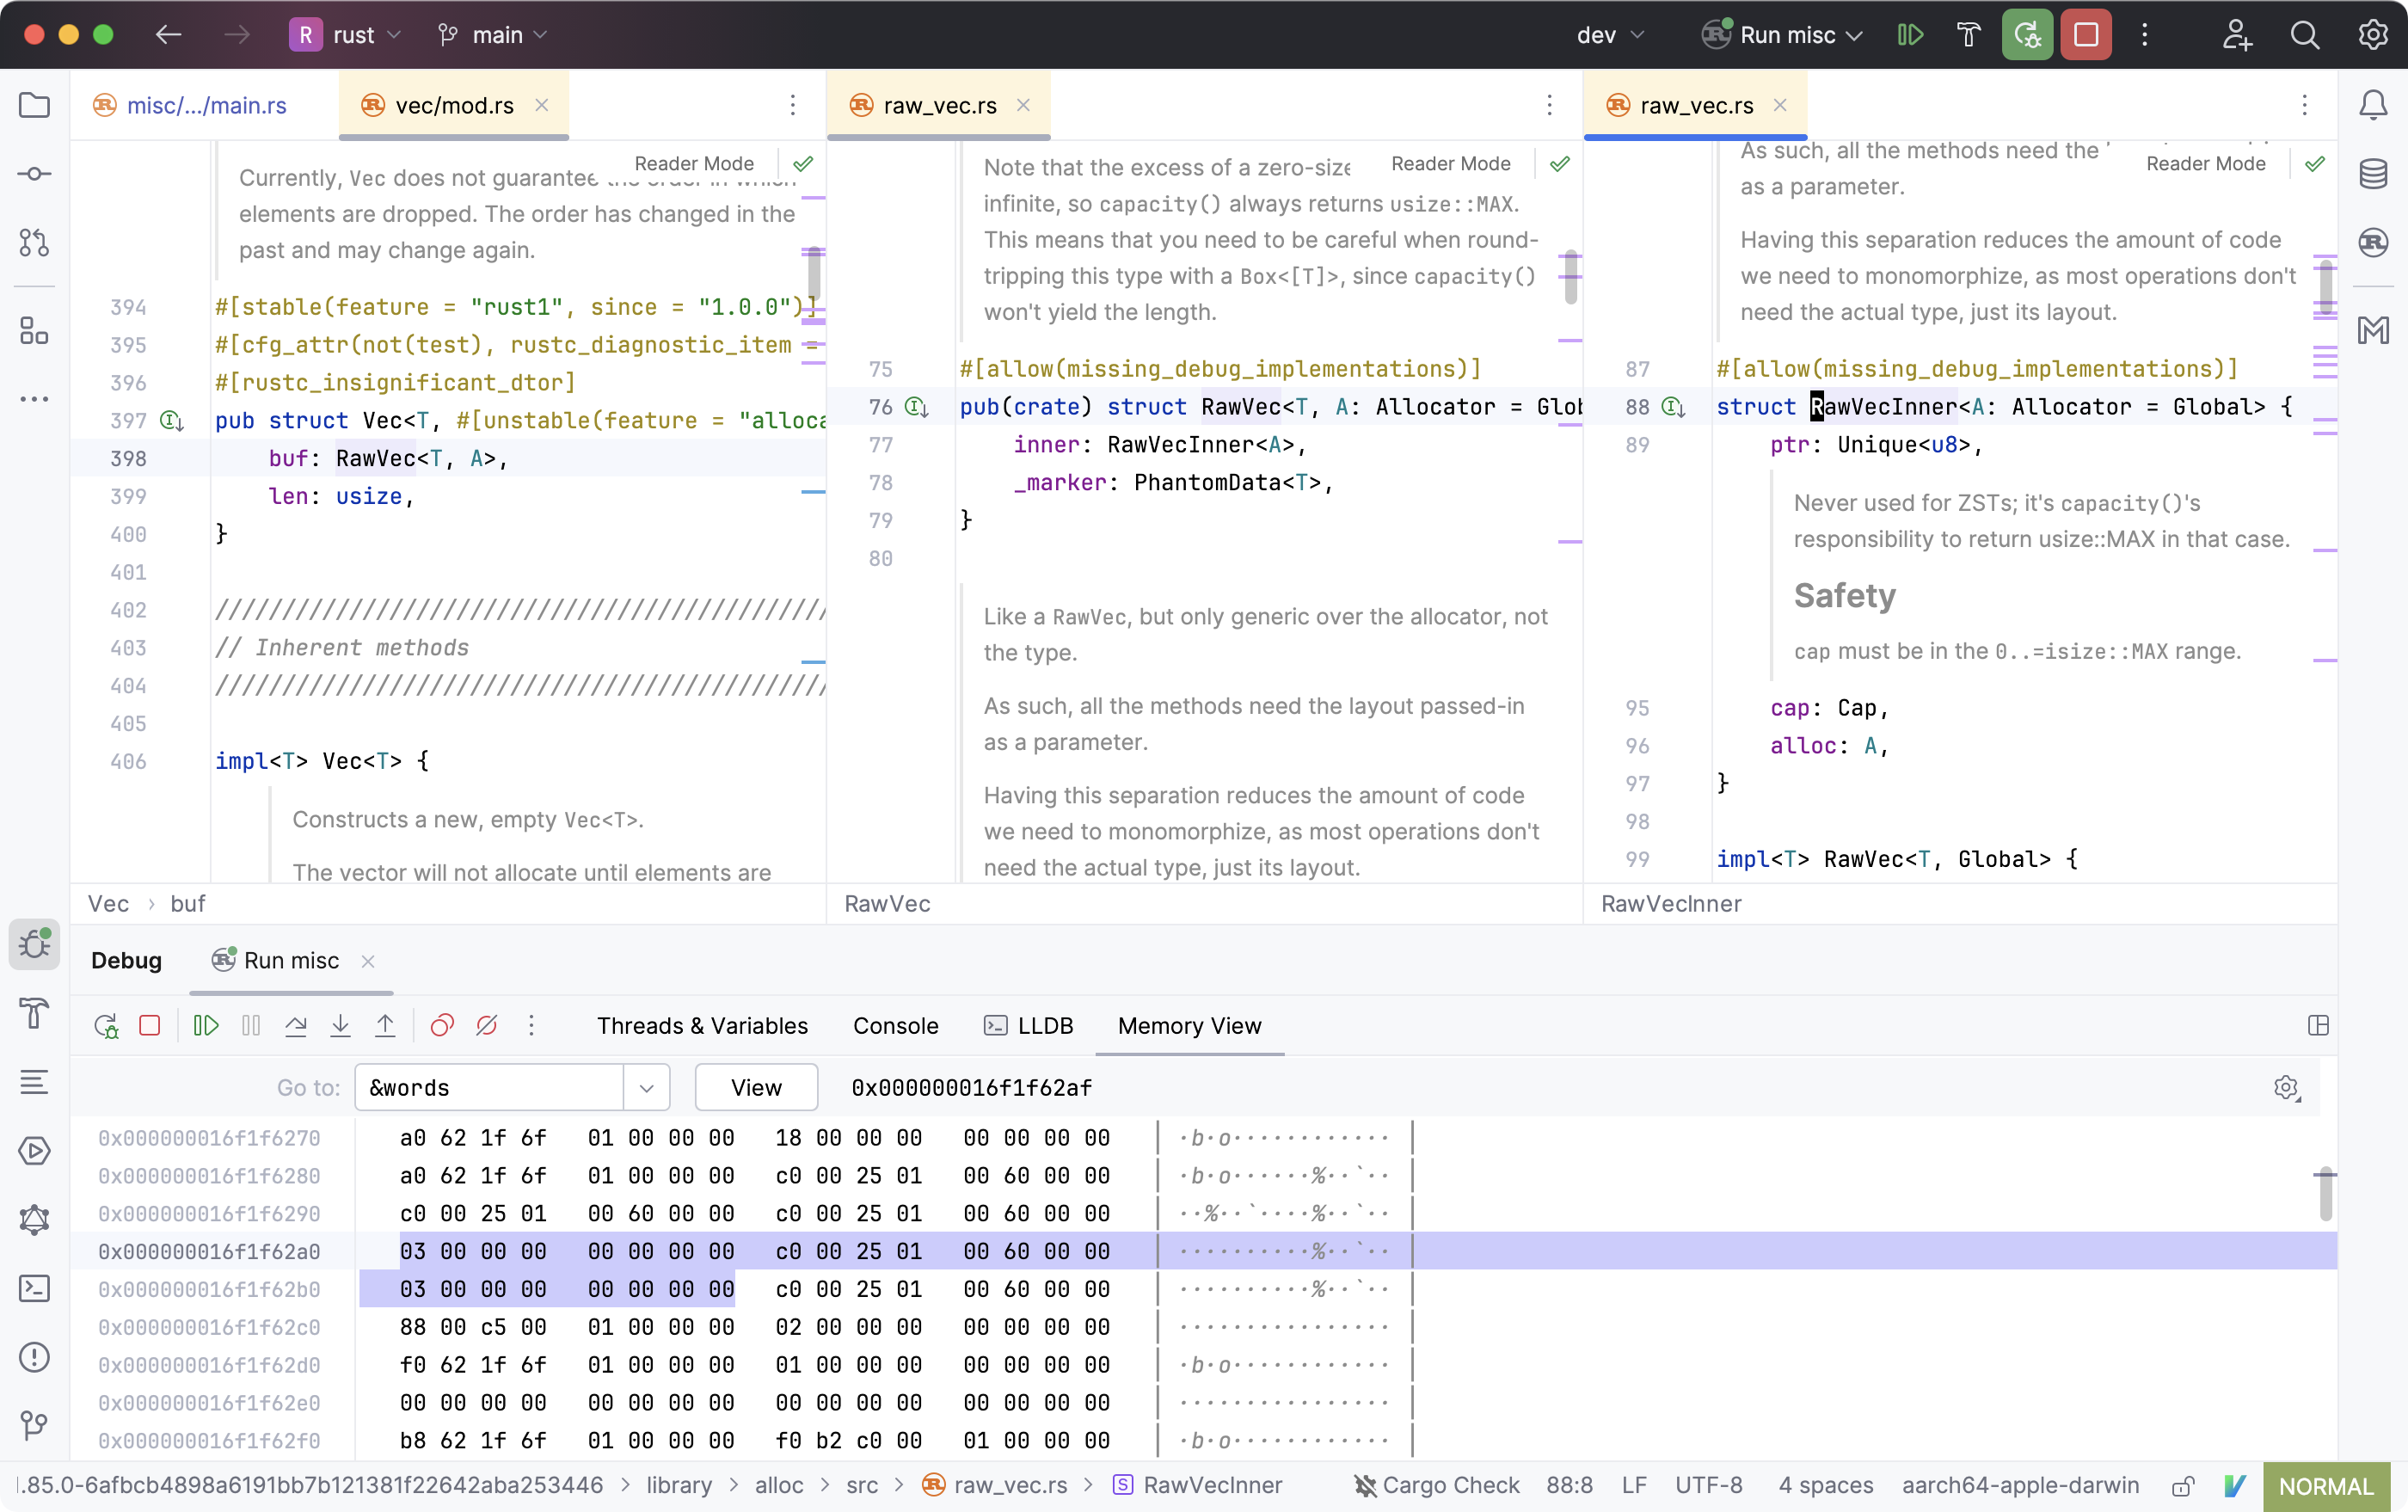Screen dimensions: 2408x1512
Task: Open tab options menu for right raw_vec.rs pane
Action: (2304, 105)
